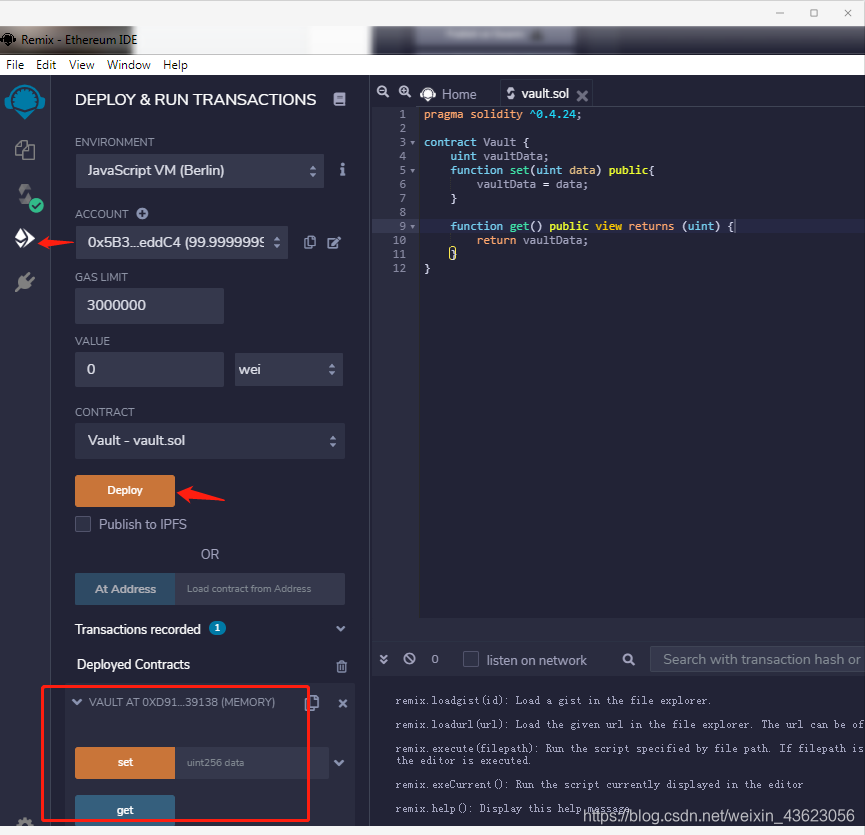Image resolution: width=865 pixels, height=835 pixels.
Task: Close the Remix IDE window
Action: point(848,13)
